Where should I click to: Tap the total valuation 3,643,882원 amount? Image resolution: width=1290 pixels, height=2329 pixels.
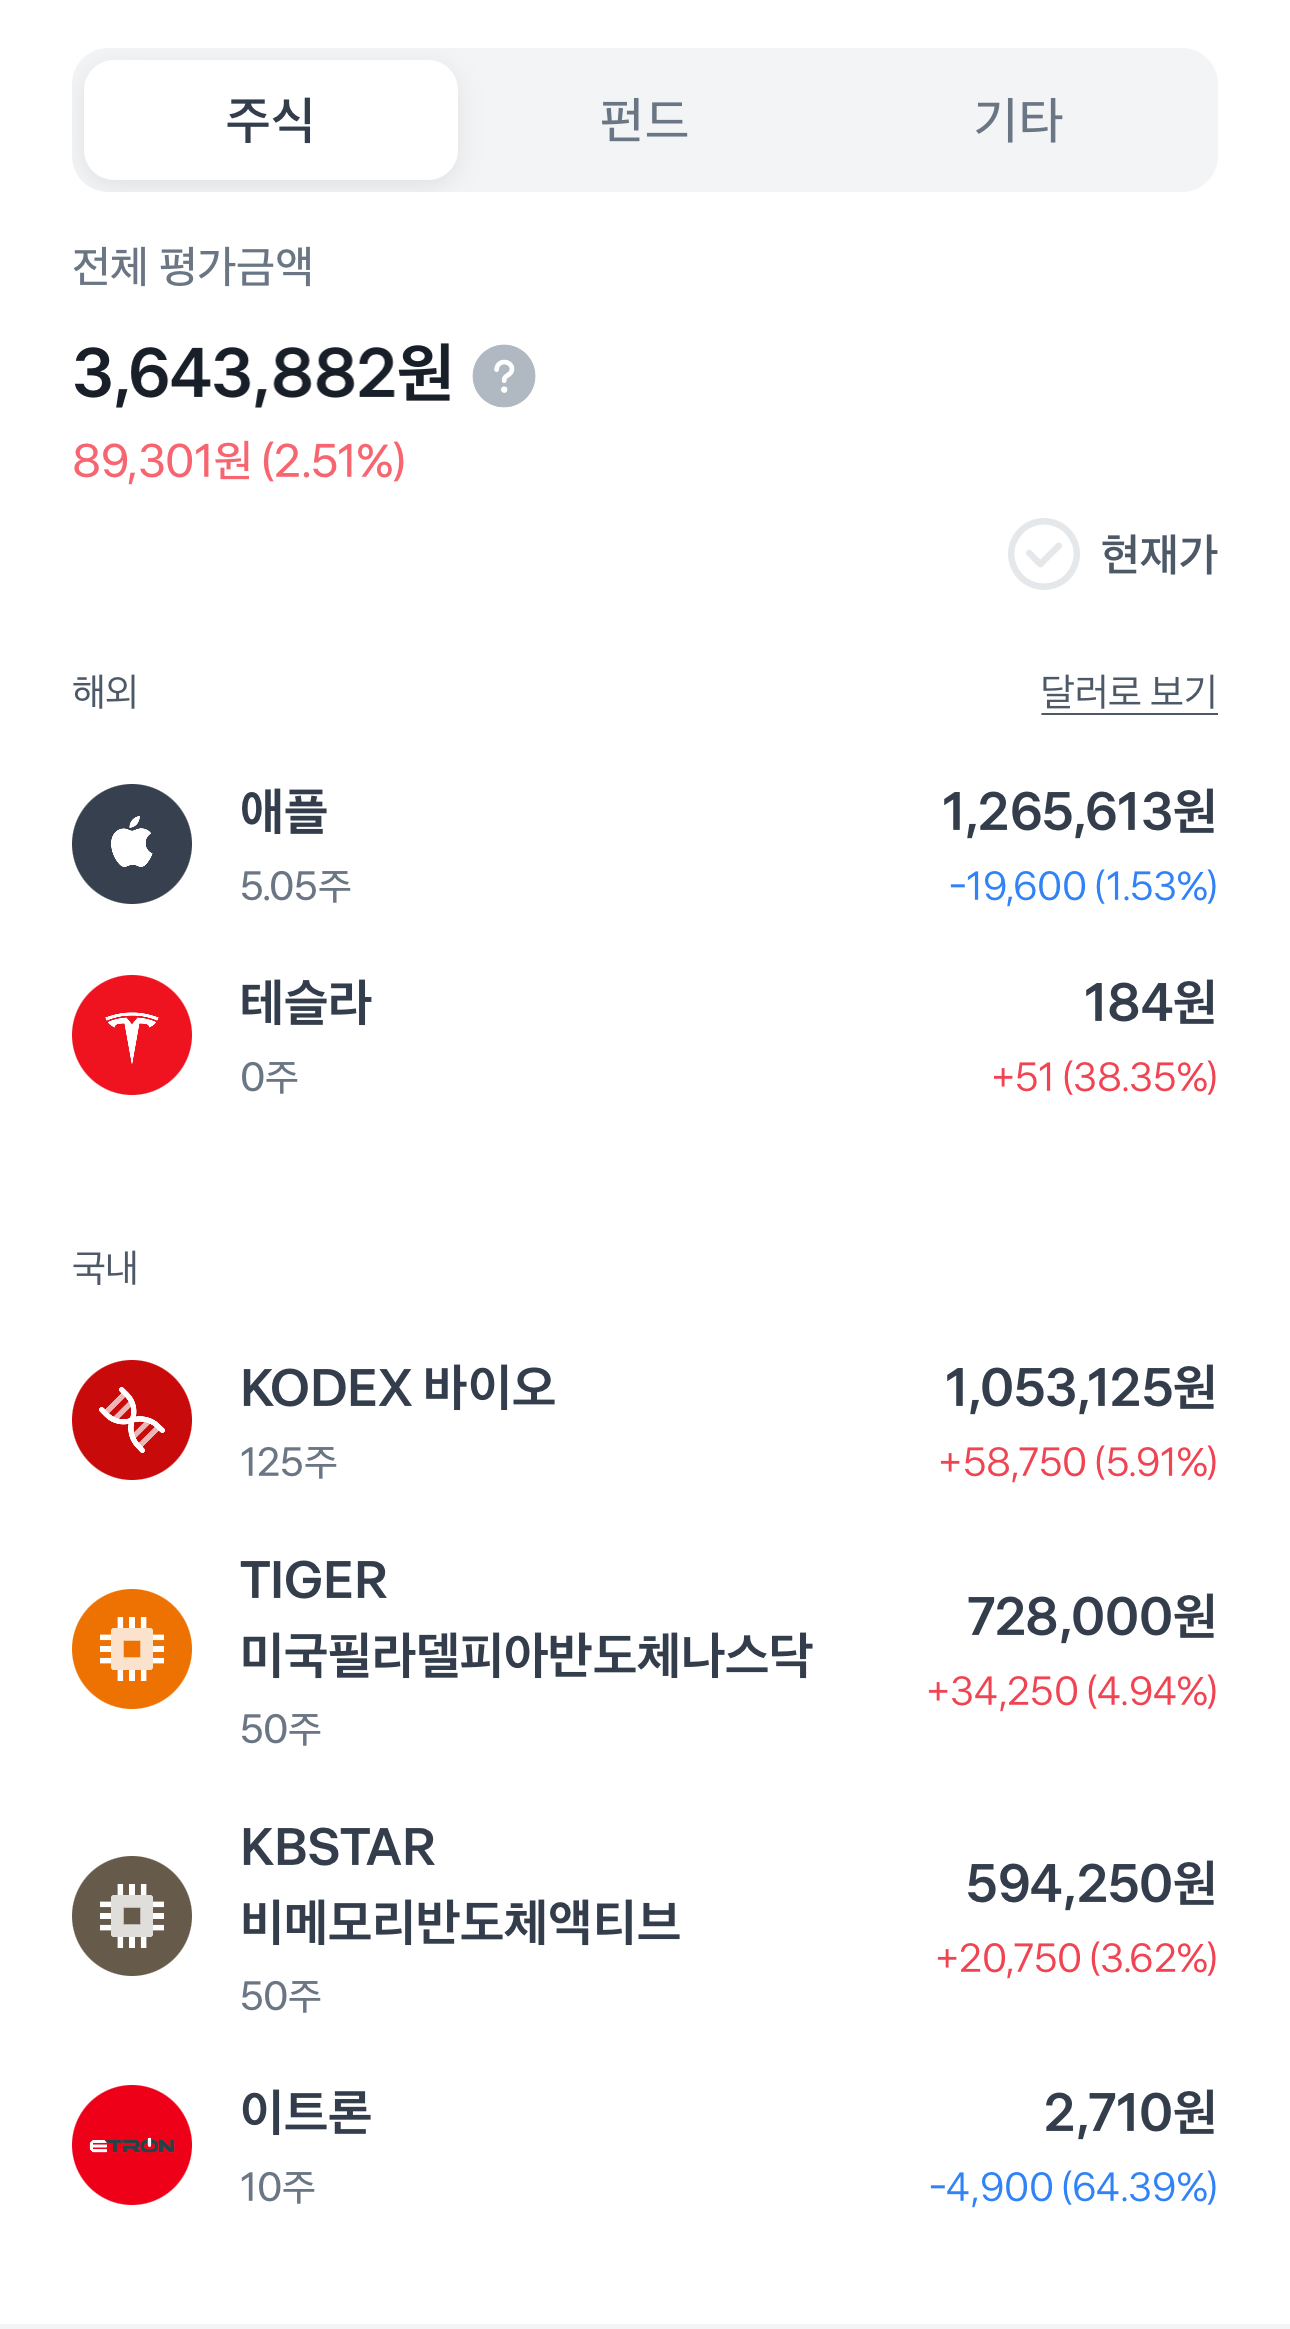point(263,374)
